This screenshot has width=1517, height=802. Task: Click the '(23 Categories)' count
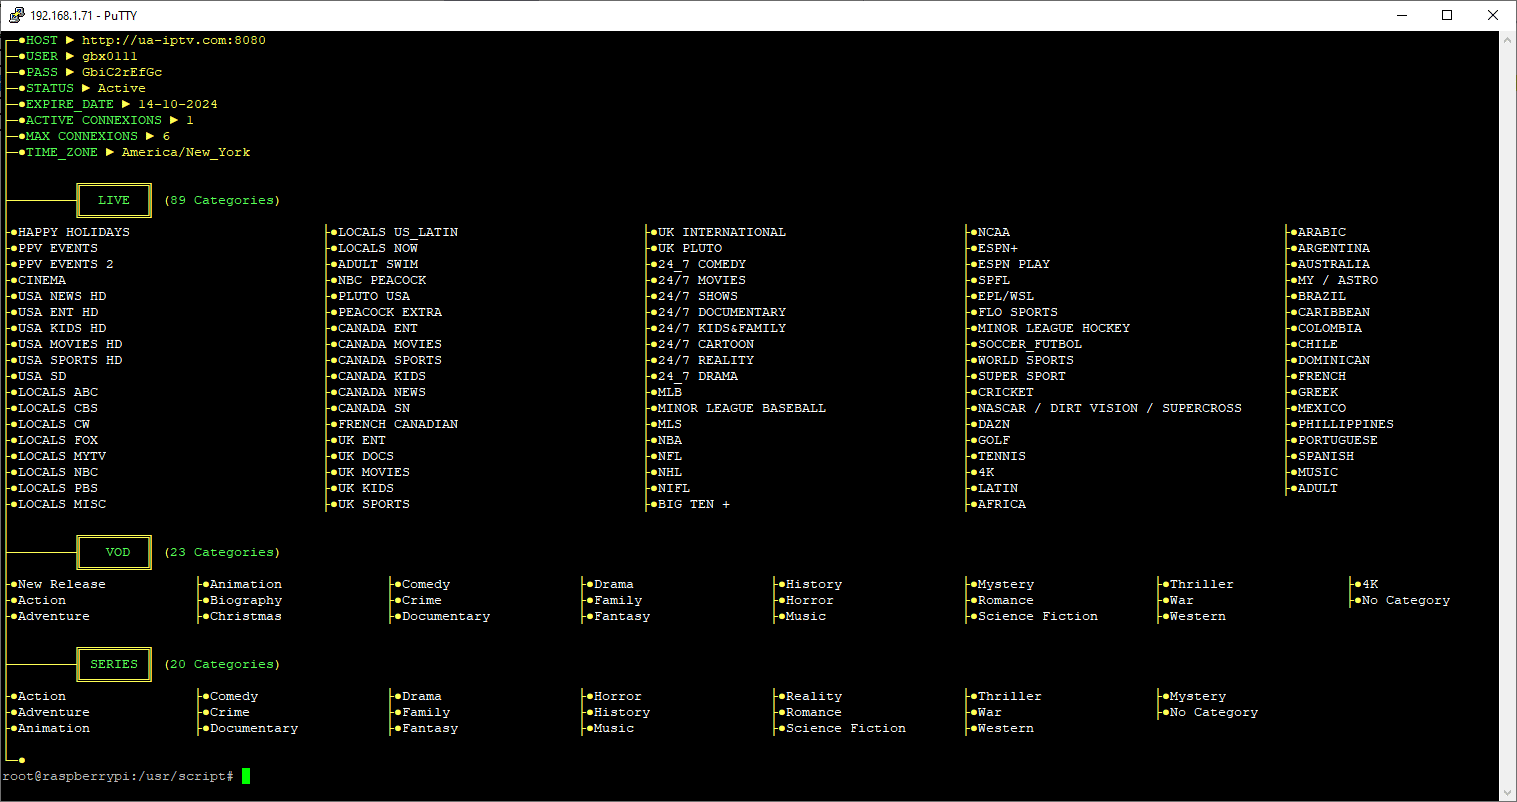pos(222,552)
